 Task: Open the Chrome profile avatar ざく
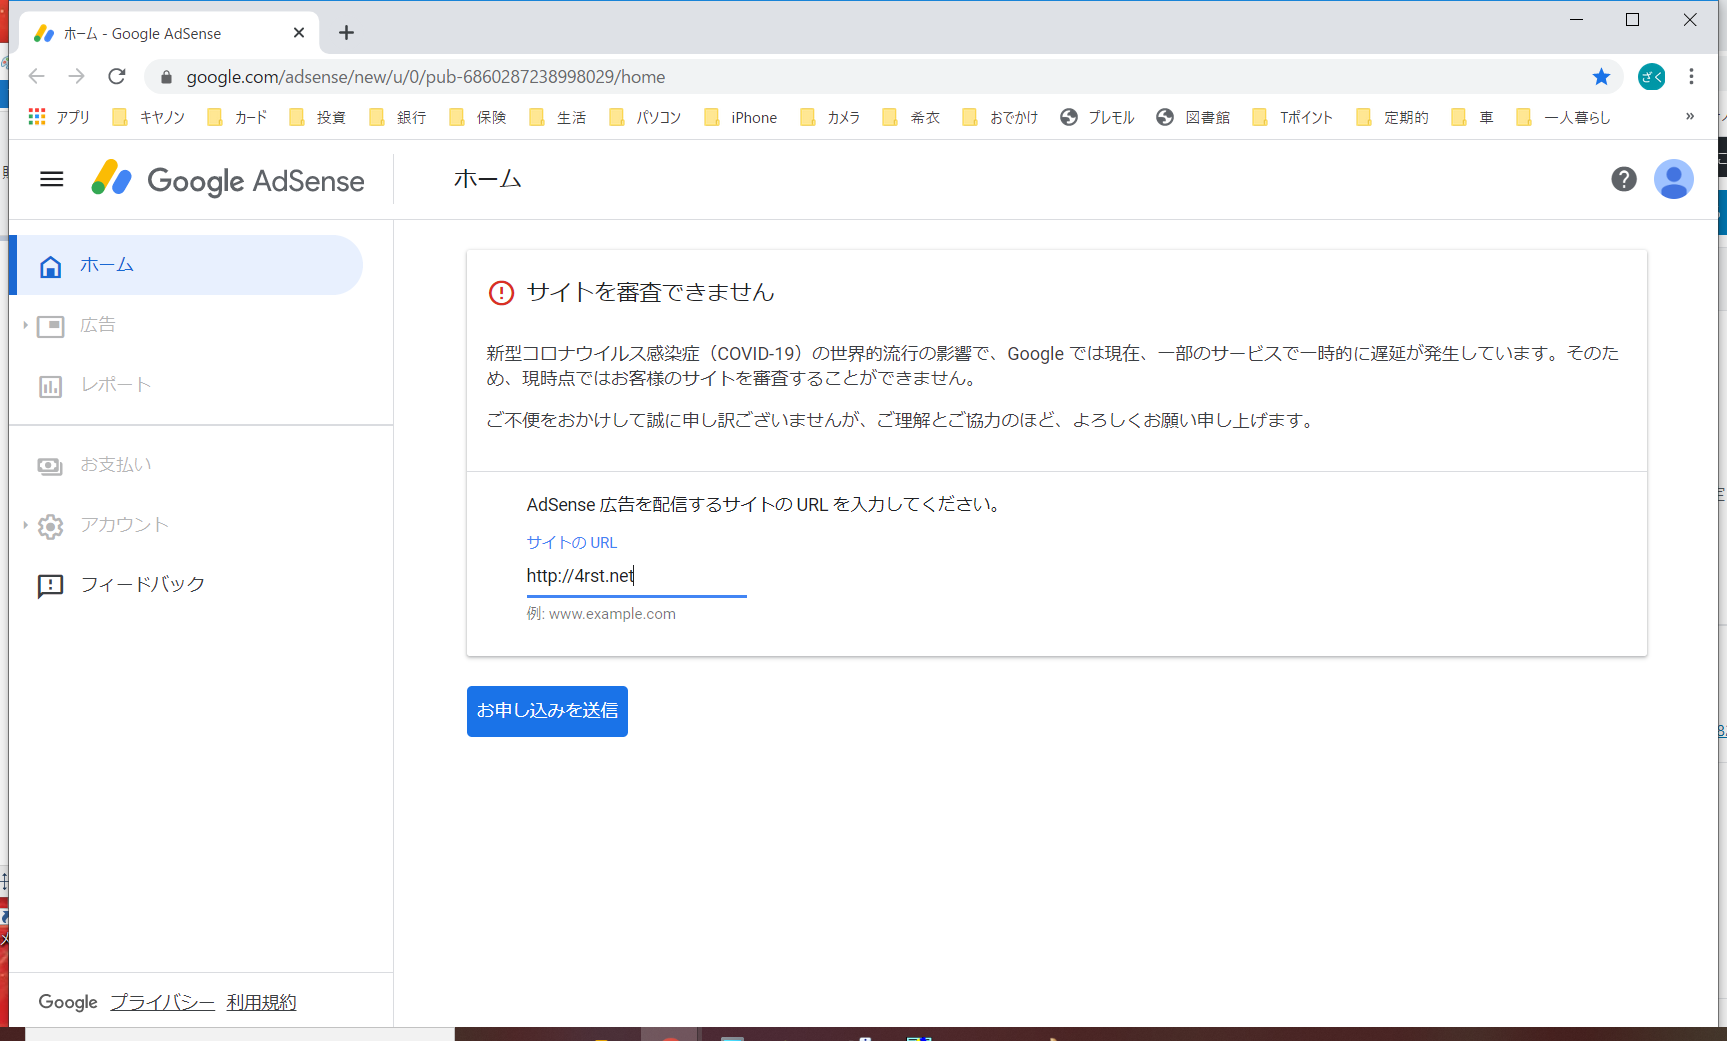(x=1652, y=77)
